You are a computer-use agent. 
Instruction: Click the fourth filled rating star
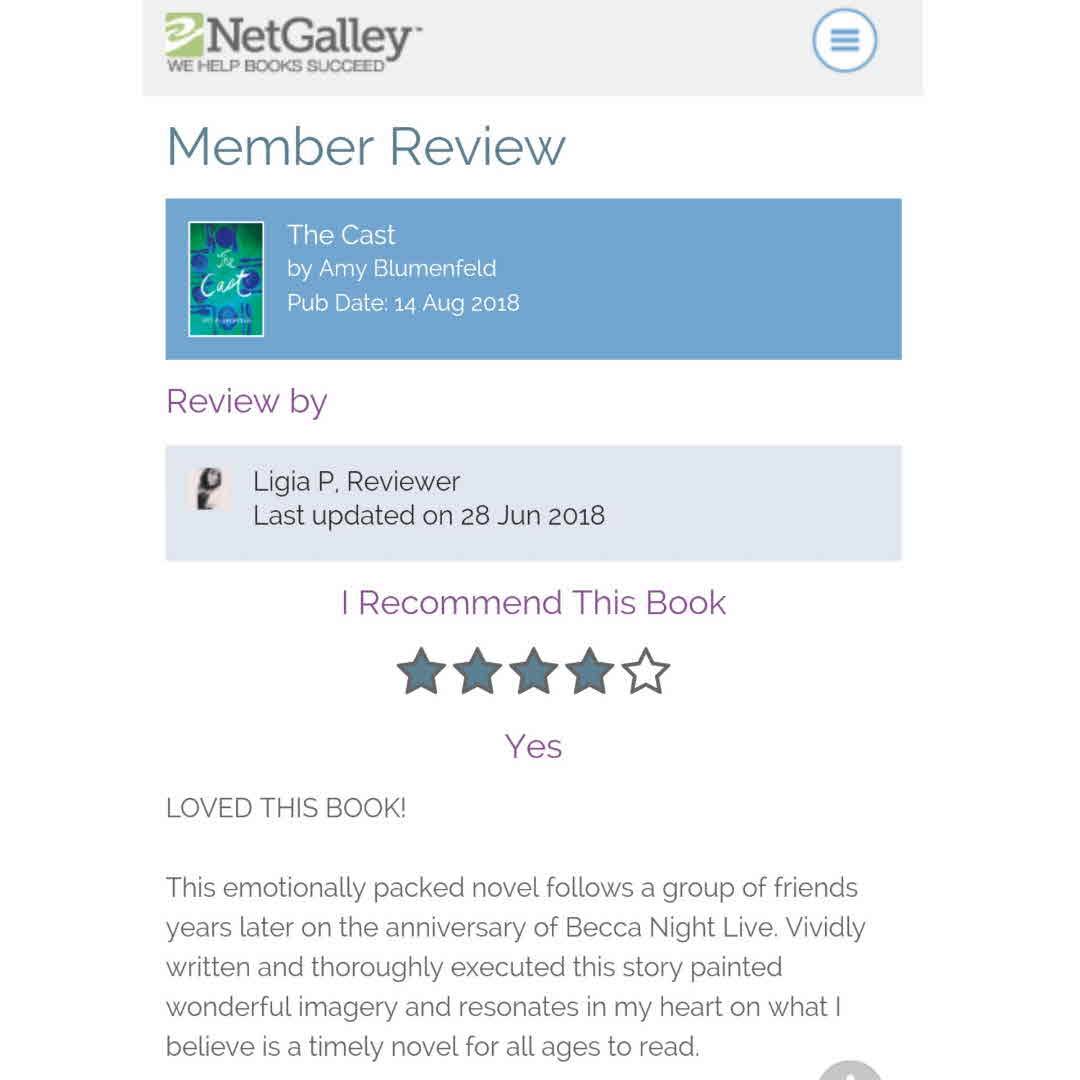589,671
